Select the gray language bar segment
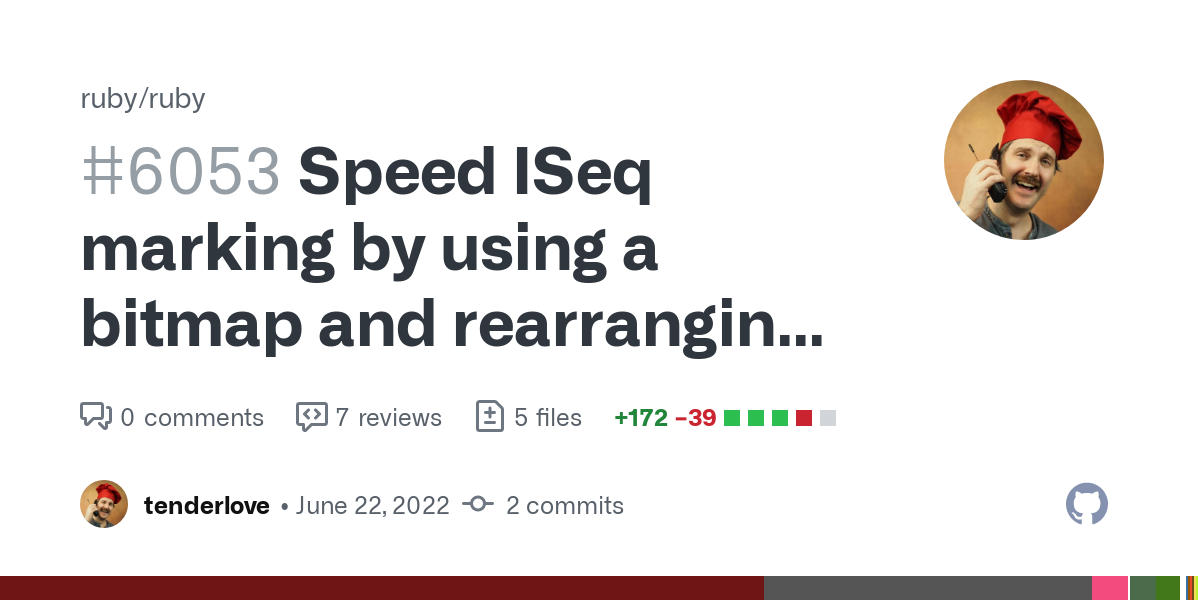Image resolution: width=1200 pixels, height=600 pixels. click(x=928, y=588)
